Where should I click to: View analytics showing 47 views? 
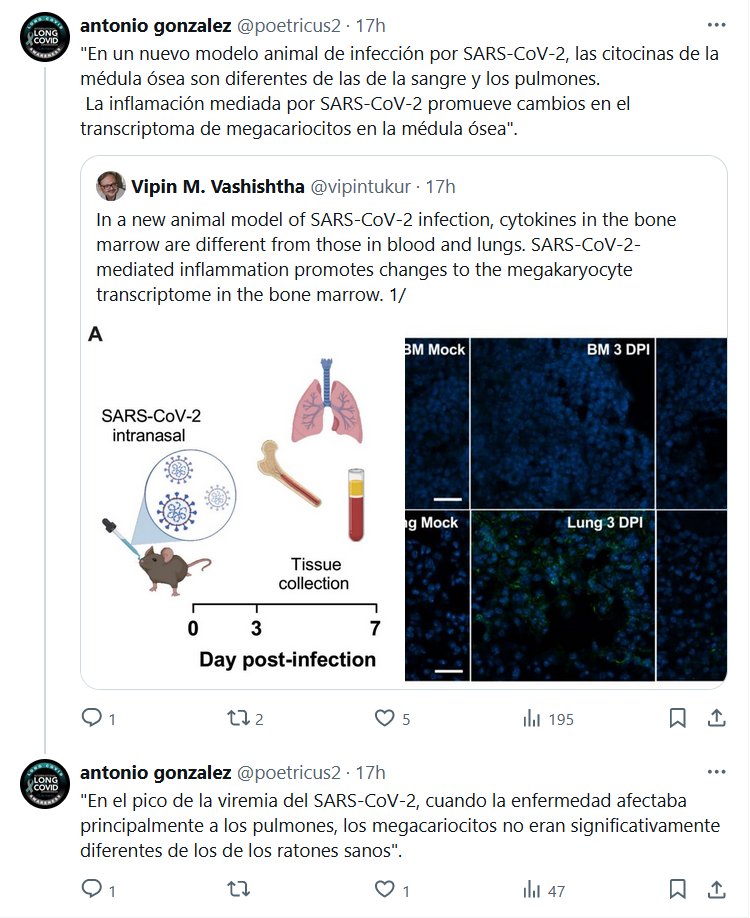532,889
